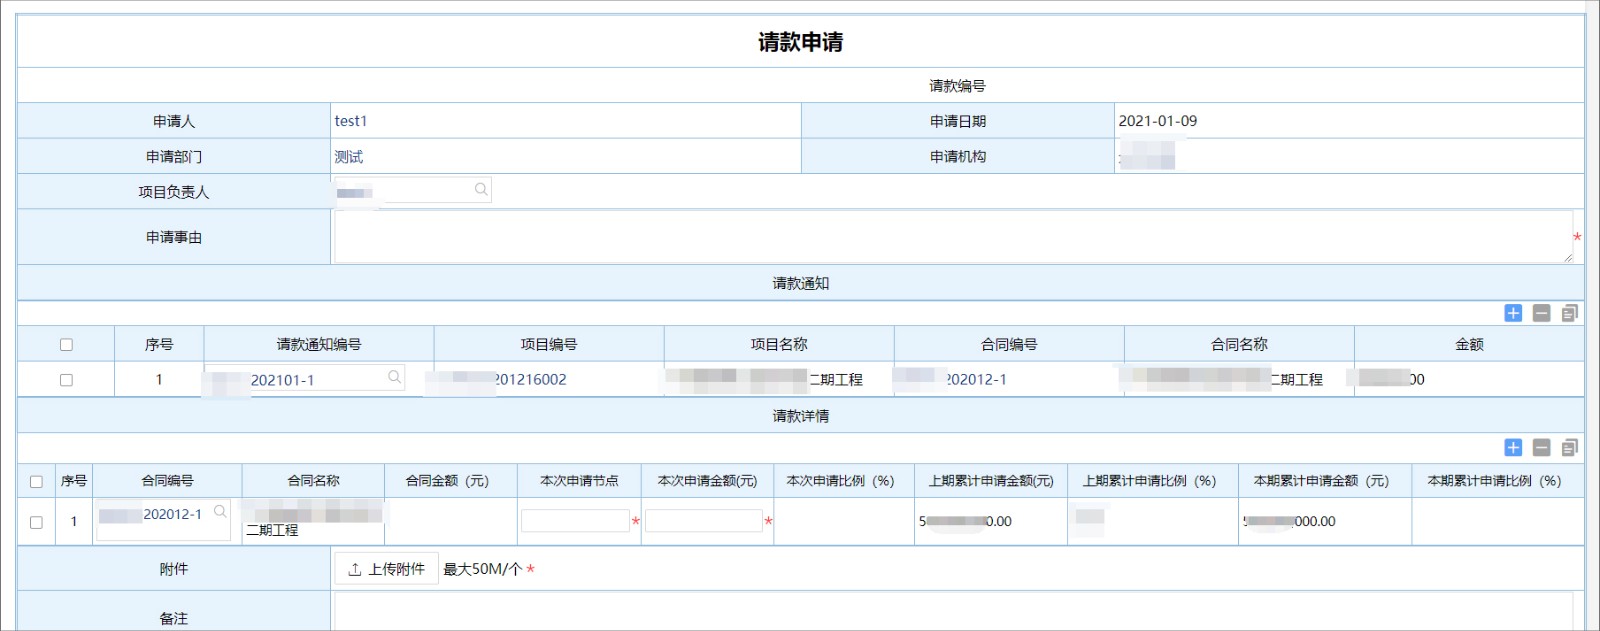This screenshot has height=631, width=1600.
Task: Click the 备注 text area
Action: click(x=953, y=612)
